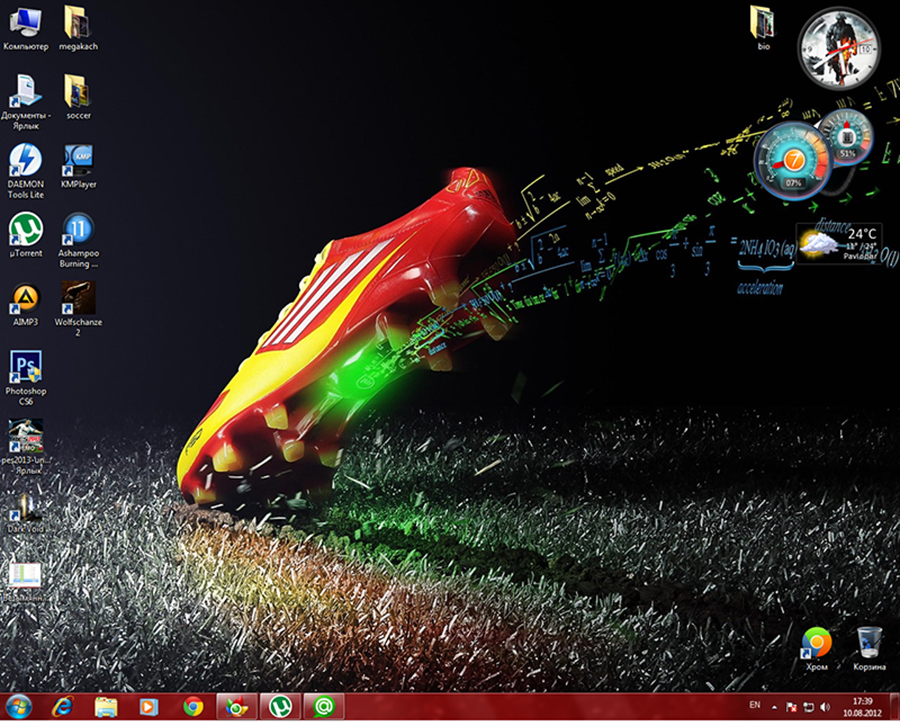Viewport: 900px width, 726px height.
Task: Open the megakach folder
Action: tap(78, 29)
